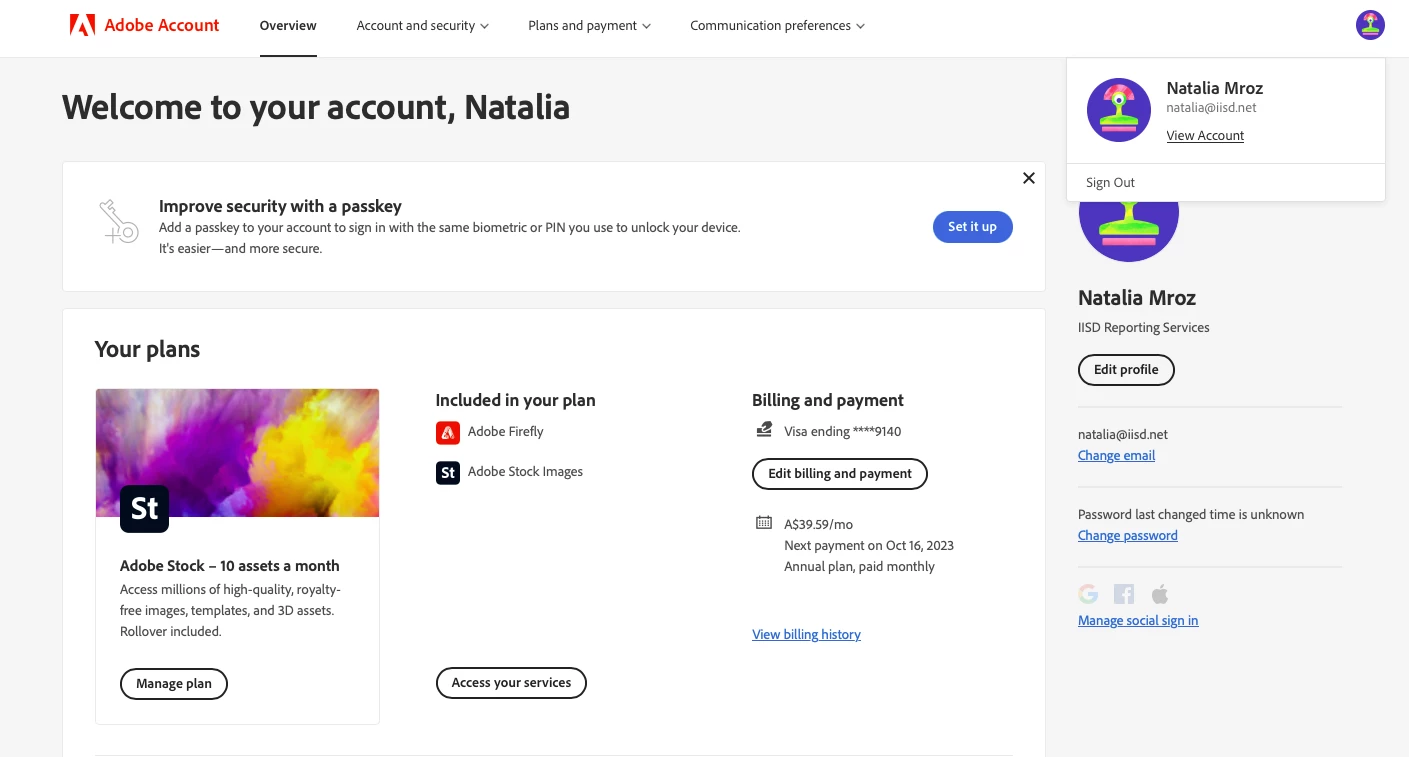Click the Set it up button
The height and width of the screenshot is (757, 1409).
972,227
